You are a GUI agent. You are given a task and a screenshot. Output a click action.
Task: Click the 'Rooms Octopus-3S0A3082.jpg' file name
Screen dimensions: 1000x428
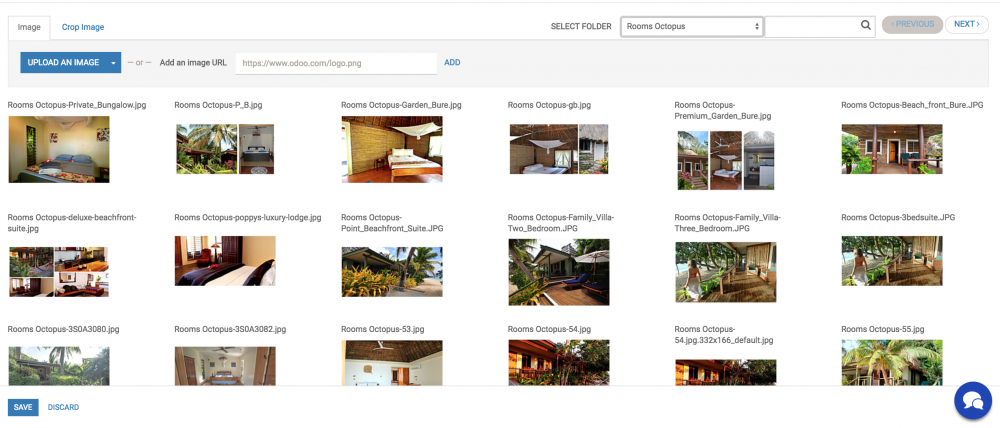tap(230, 329)
